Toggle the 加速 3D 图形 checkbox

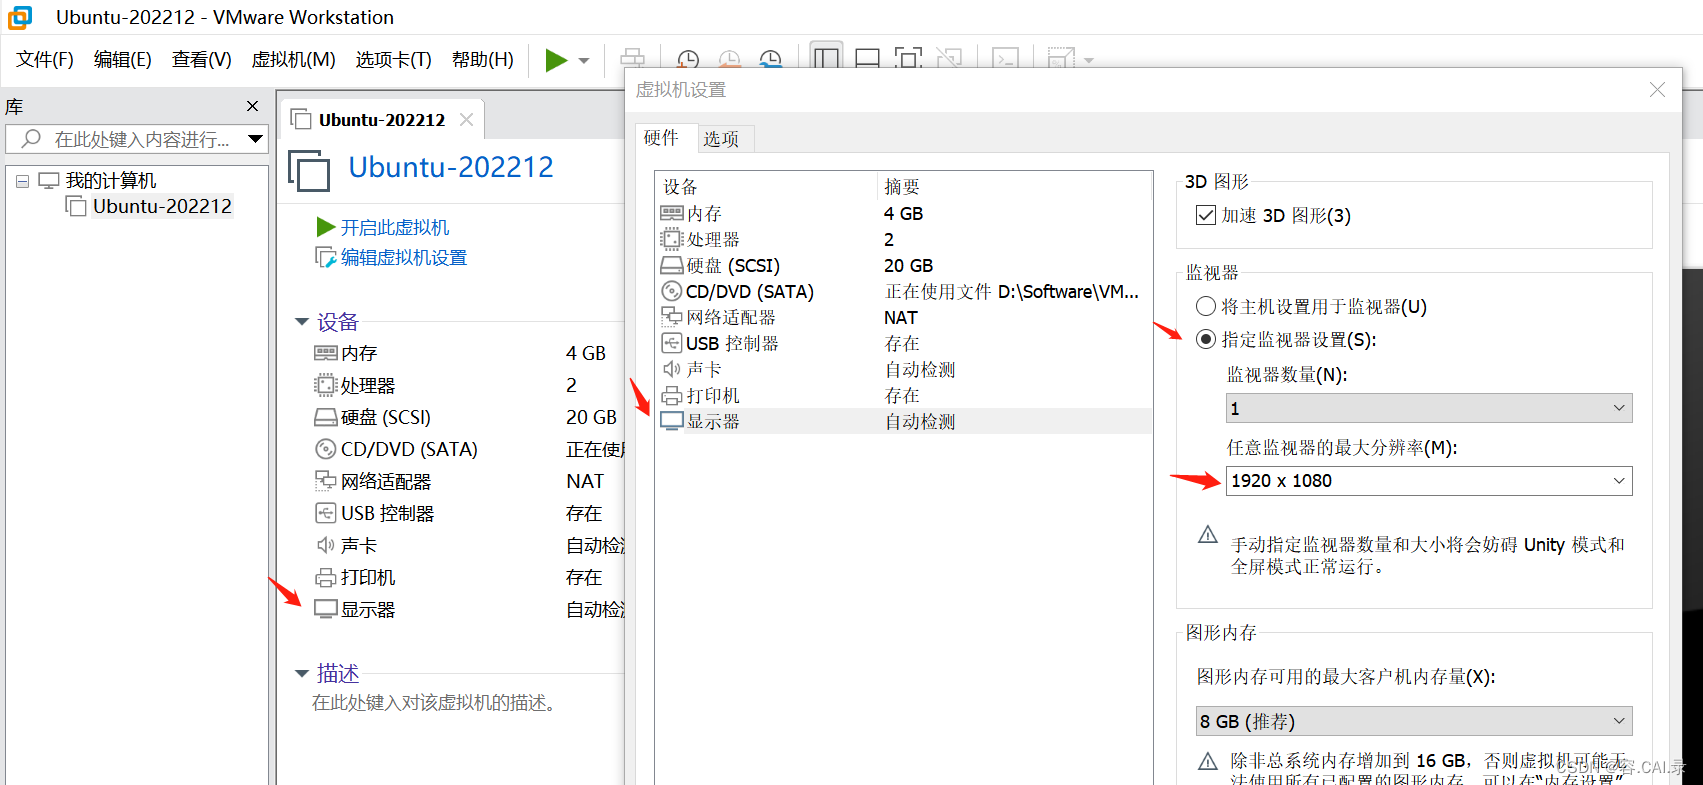pyautogui.click(x=1206, y=215)
